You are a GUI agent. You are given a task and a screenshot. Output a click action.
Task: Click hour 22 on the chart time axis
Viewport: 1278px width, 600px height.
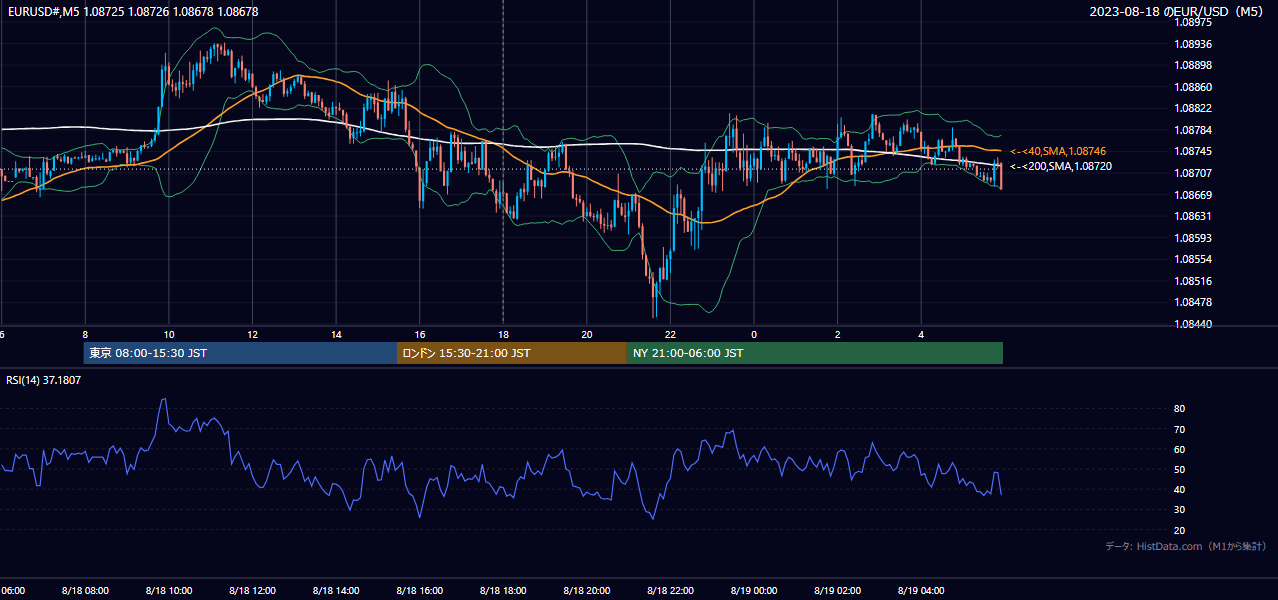coord(670,334)
